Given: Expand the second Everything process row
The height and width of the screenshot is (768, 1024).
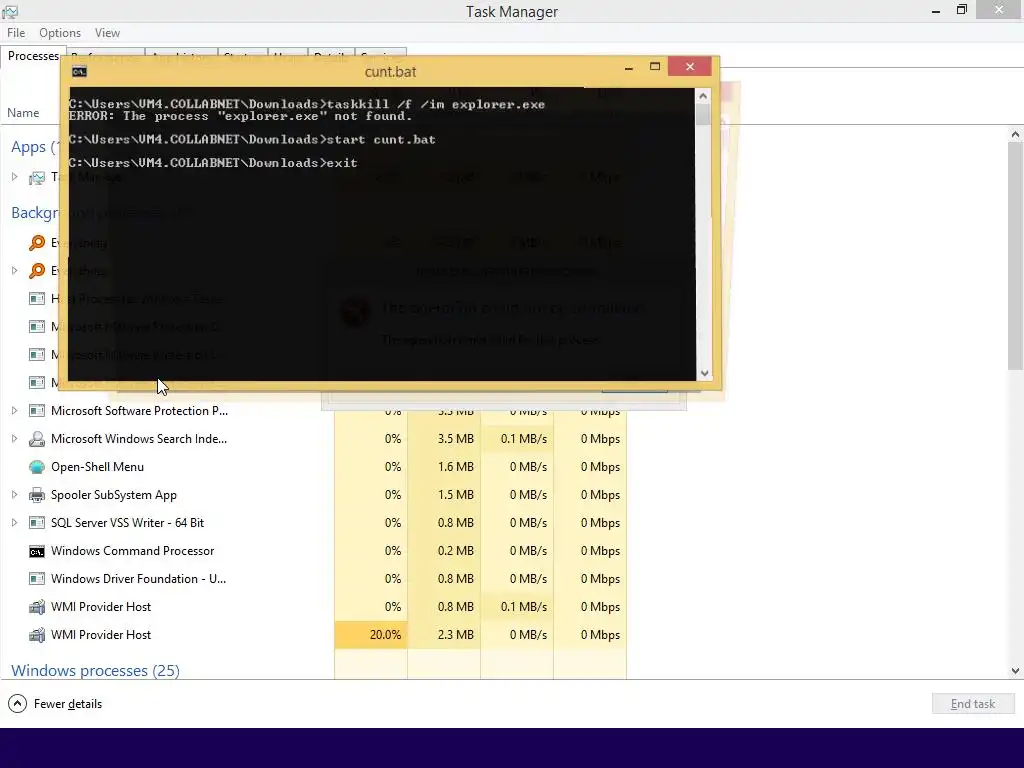Looking at the screenshot, I should 14,270.
